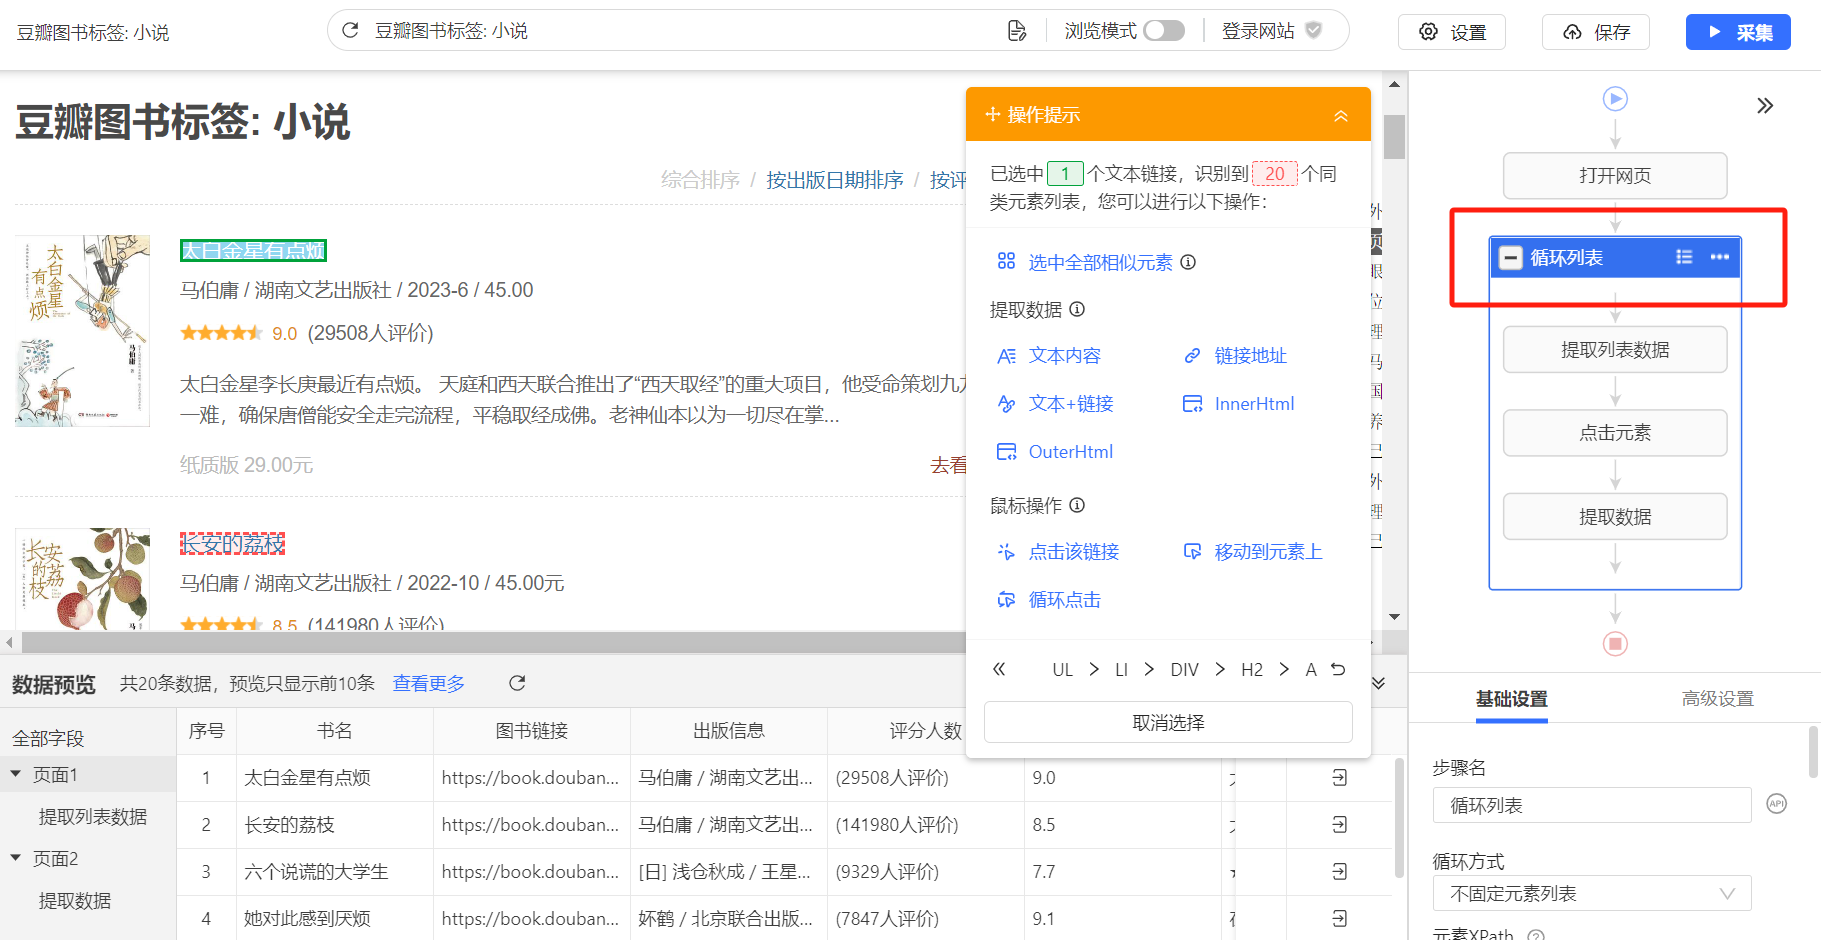Toggle the 浏览模式 switch

1164,31
